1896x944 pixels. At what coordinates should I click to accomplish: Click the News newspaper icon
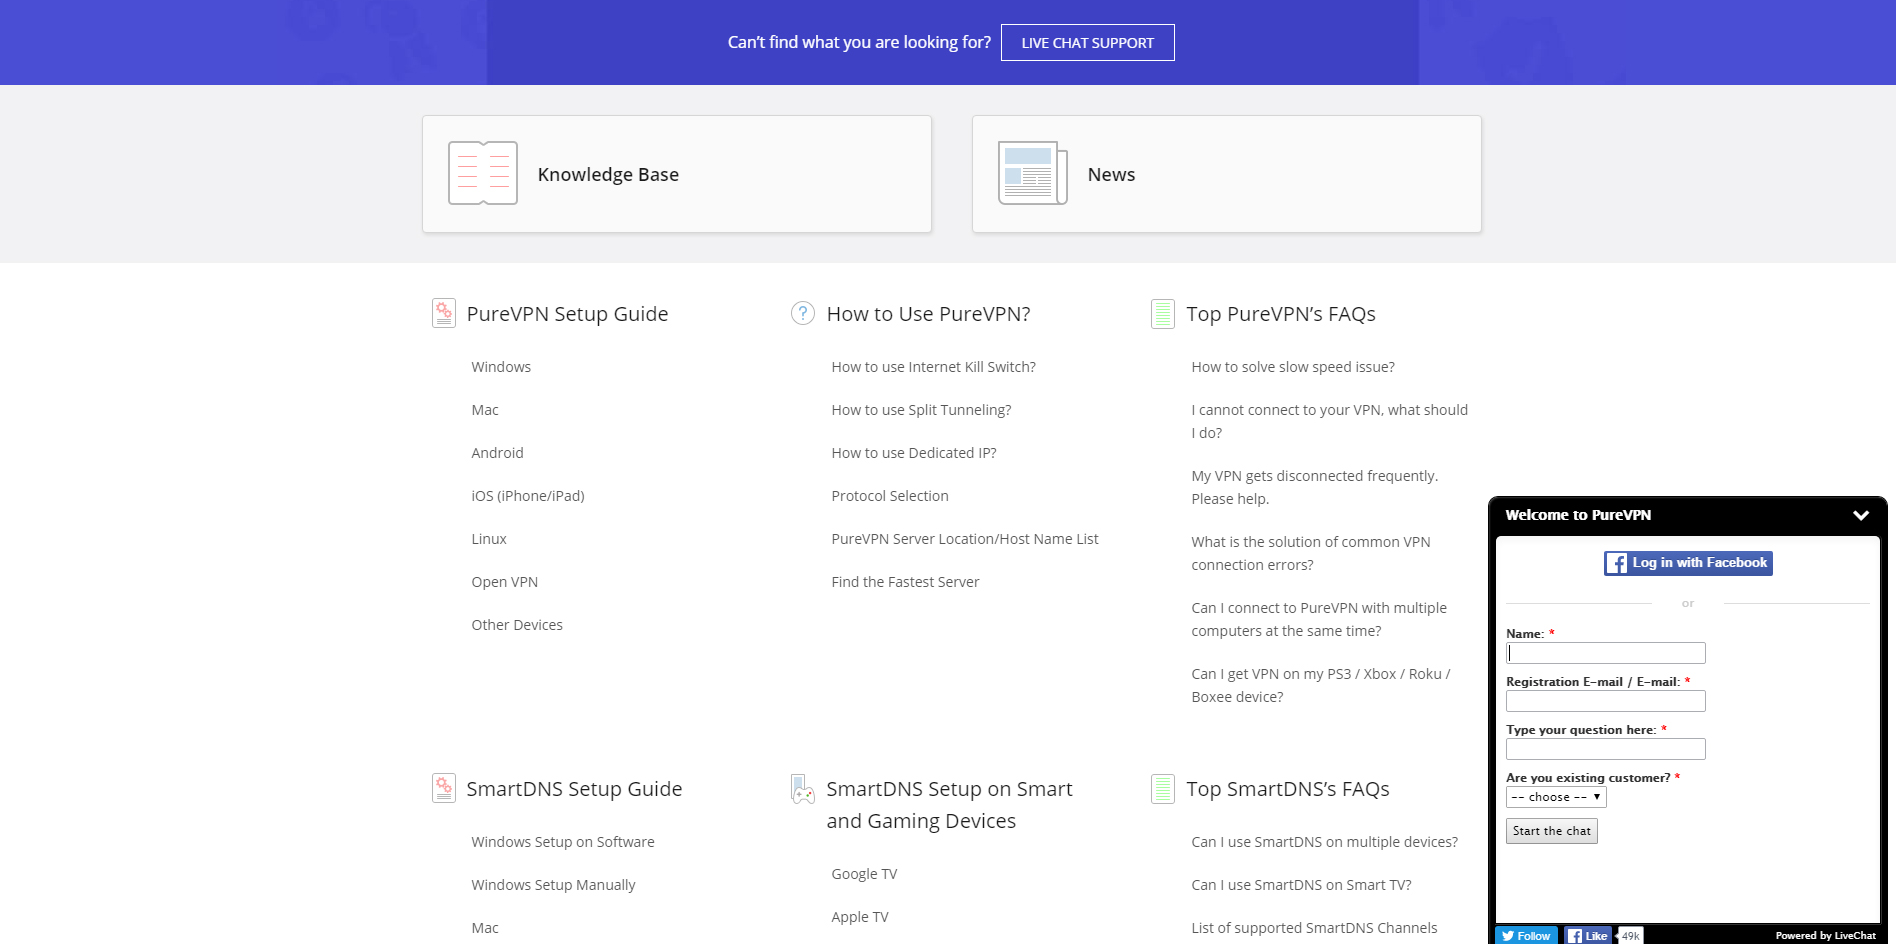pos(1033,173)
